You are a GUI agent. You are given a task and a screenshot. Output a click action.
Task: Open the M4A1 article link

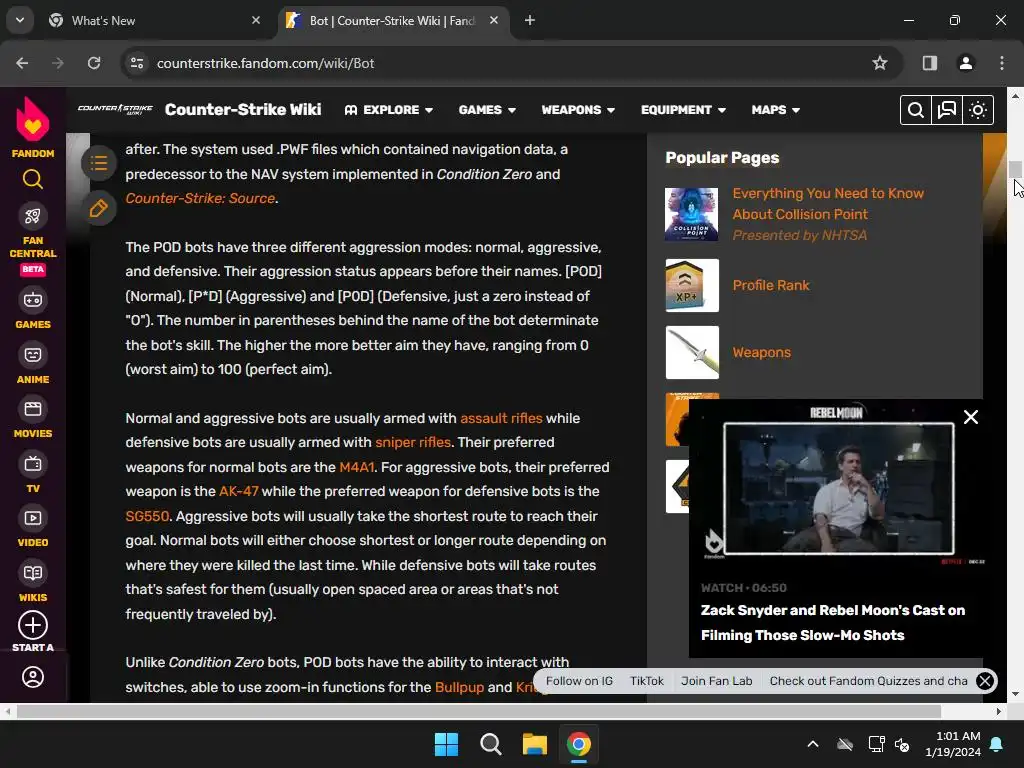(357, 467)
